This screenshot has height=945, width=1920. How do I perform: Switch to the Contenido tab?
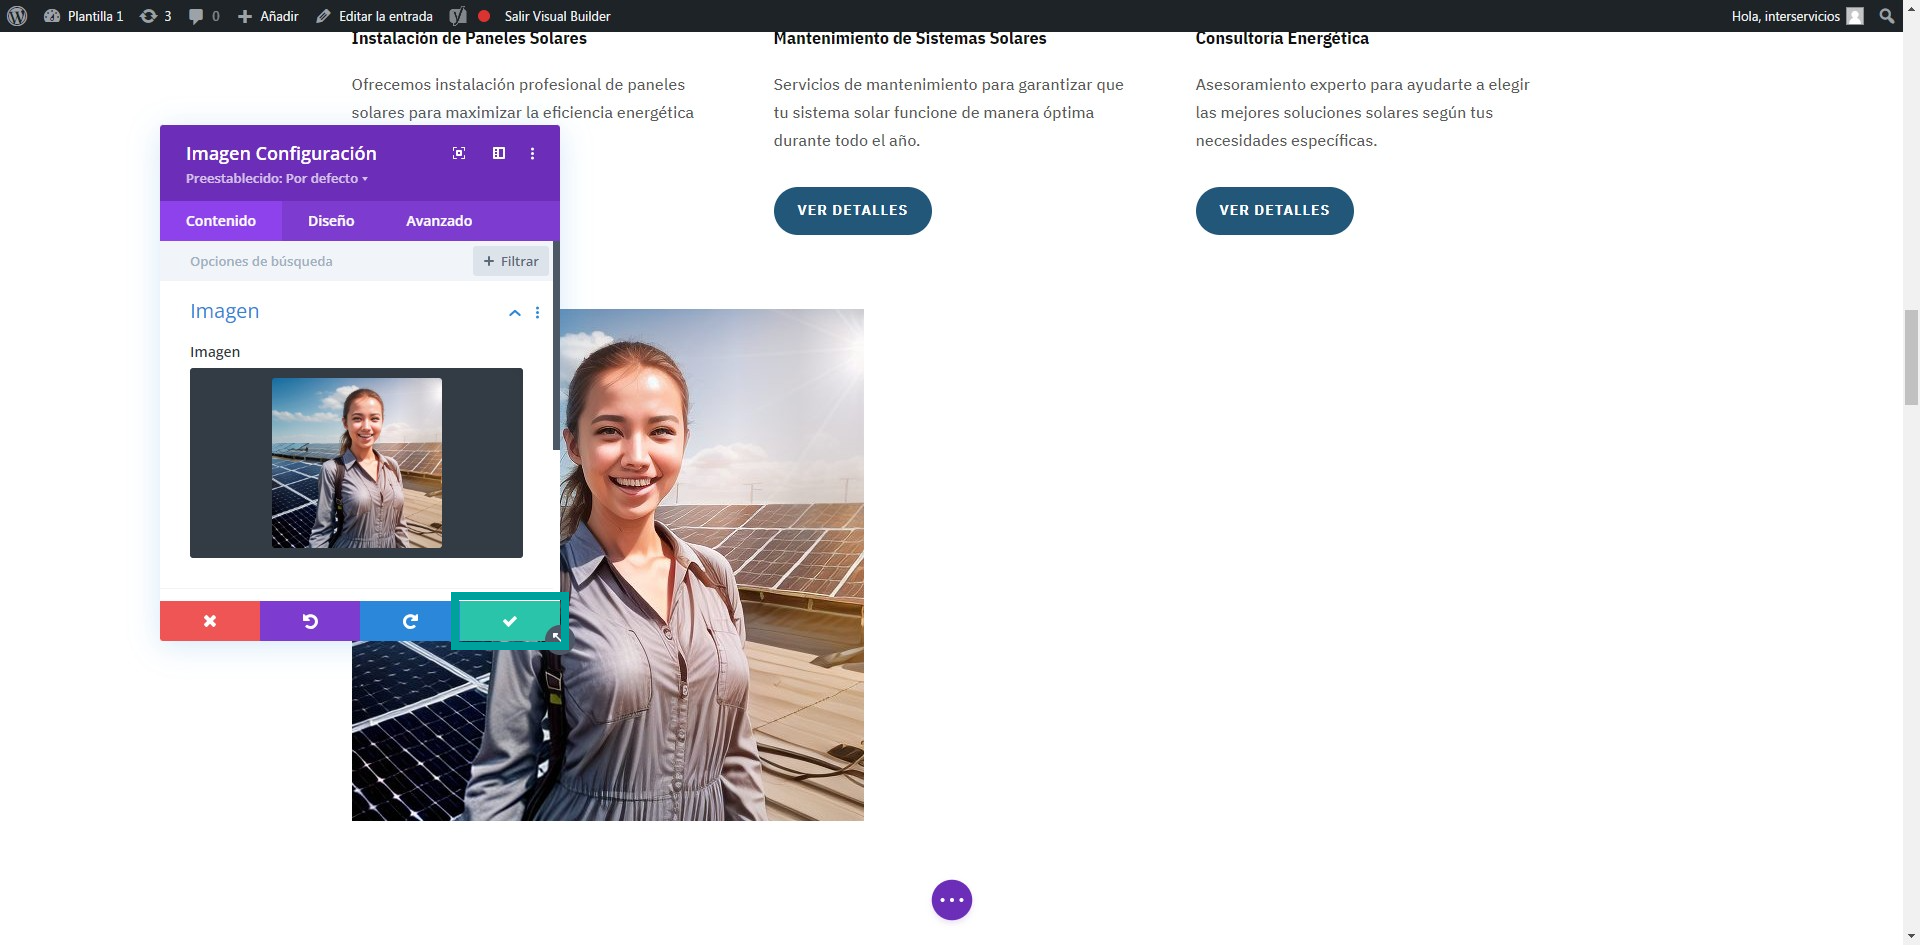[x=221, y=221]
